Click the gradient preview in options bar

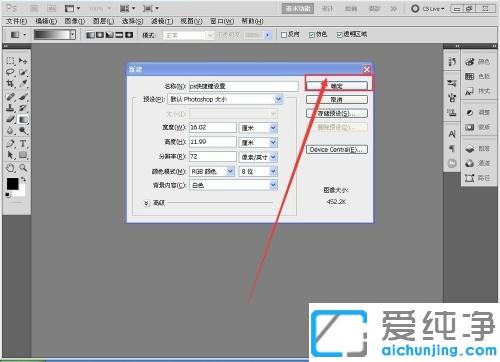click(x=52, y=35)
